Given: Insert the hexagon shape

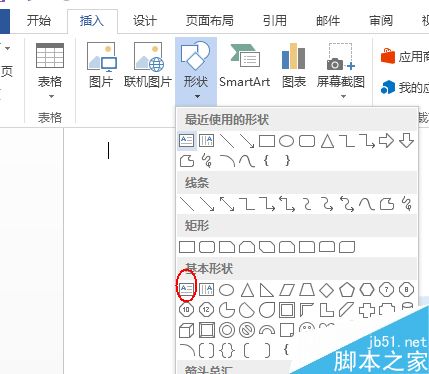Looking at the screenshot, I should click(x=367, y=290).
